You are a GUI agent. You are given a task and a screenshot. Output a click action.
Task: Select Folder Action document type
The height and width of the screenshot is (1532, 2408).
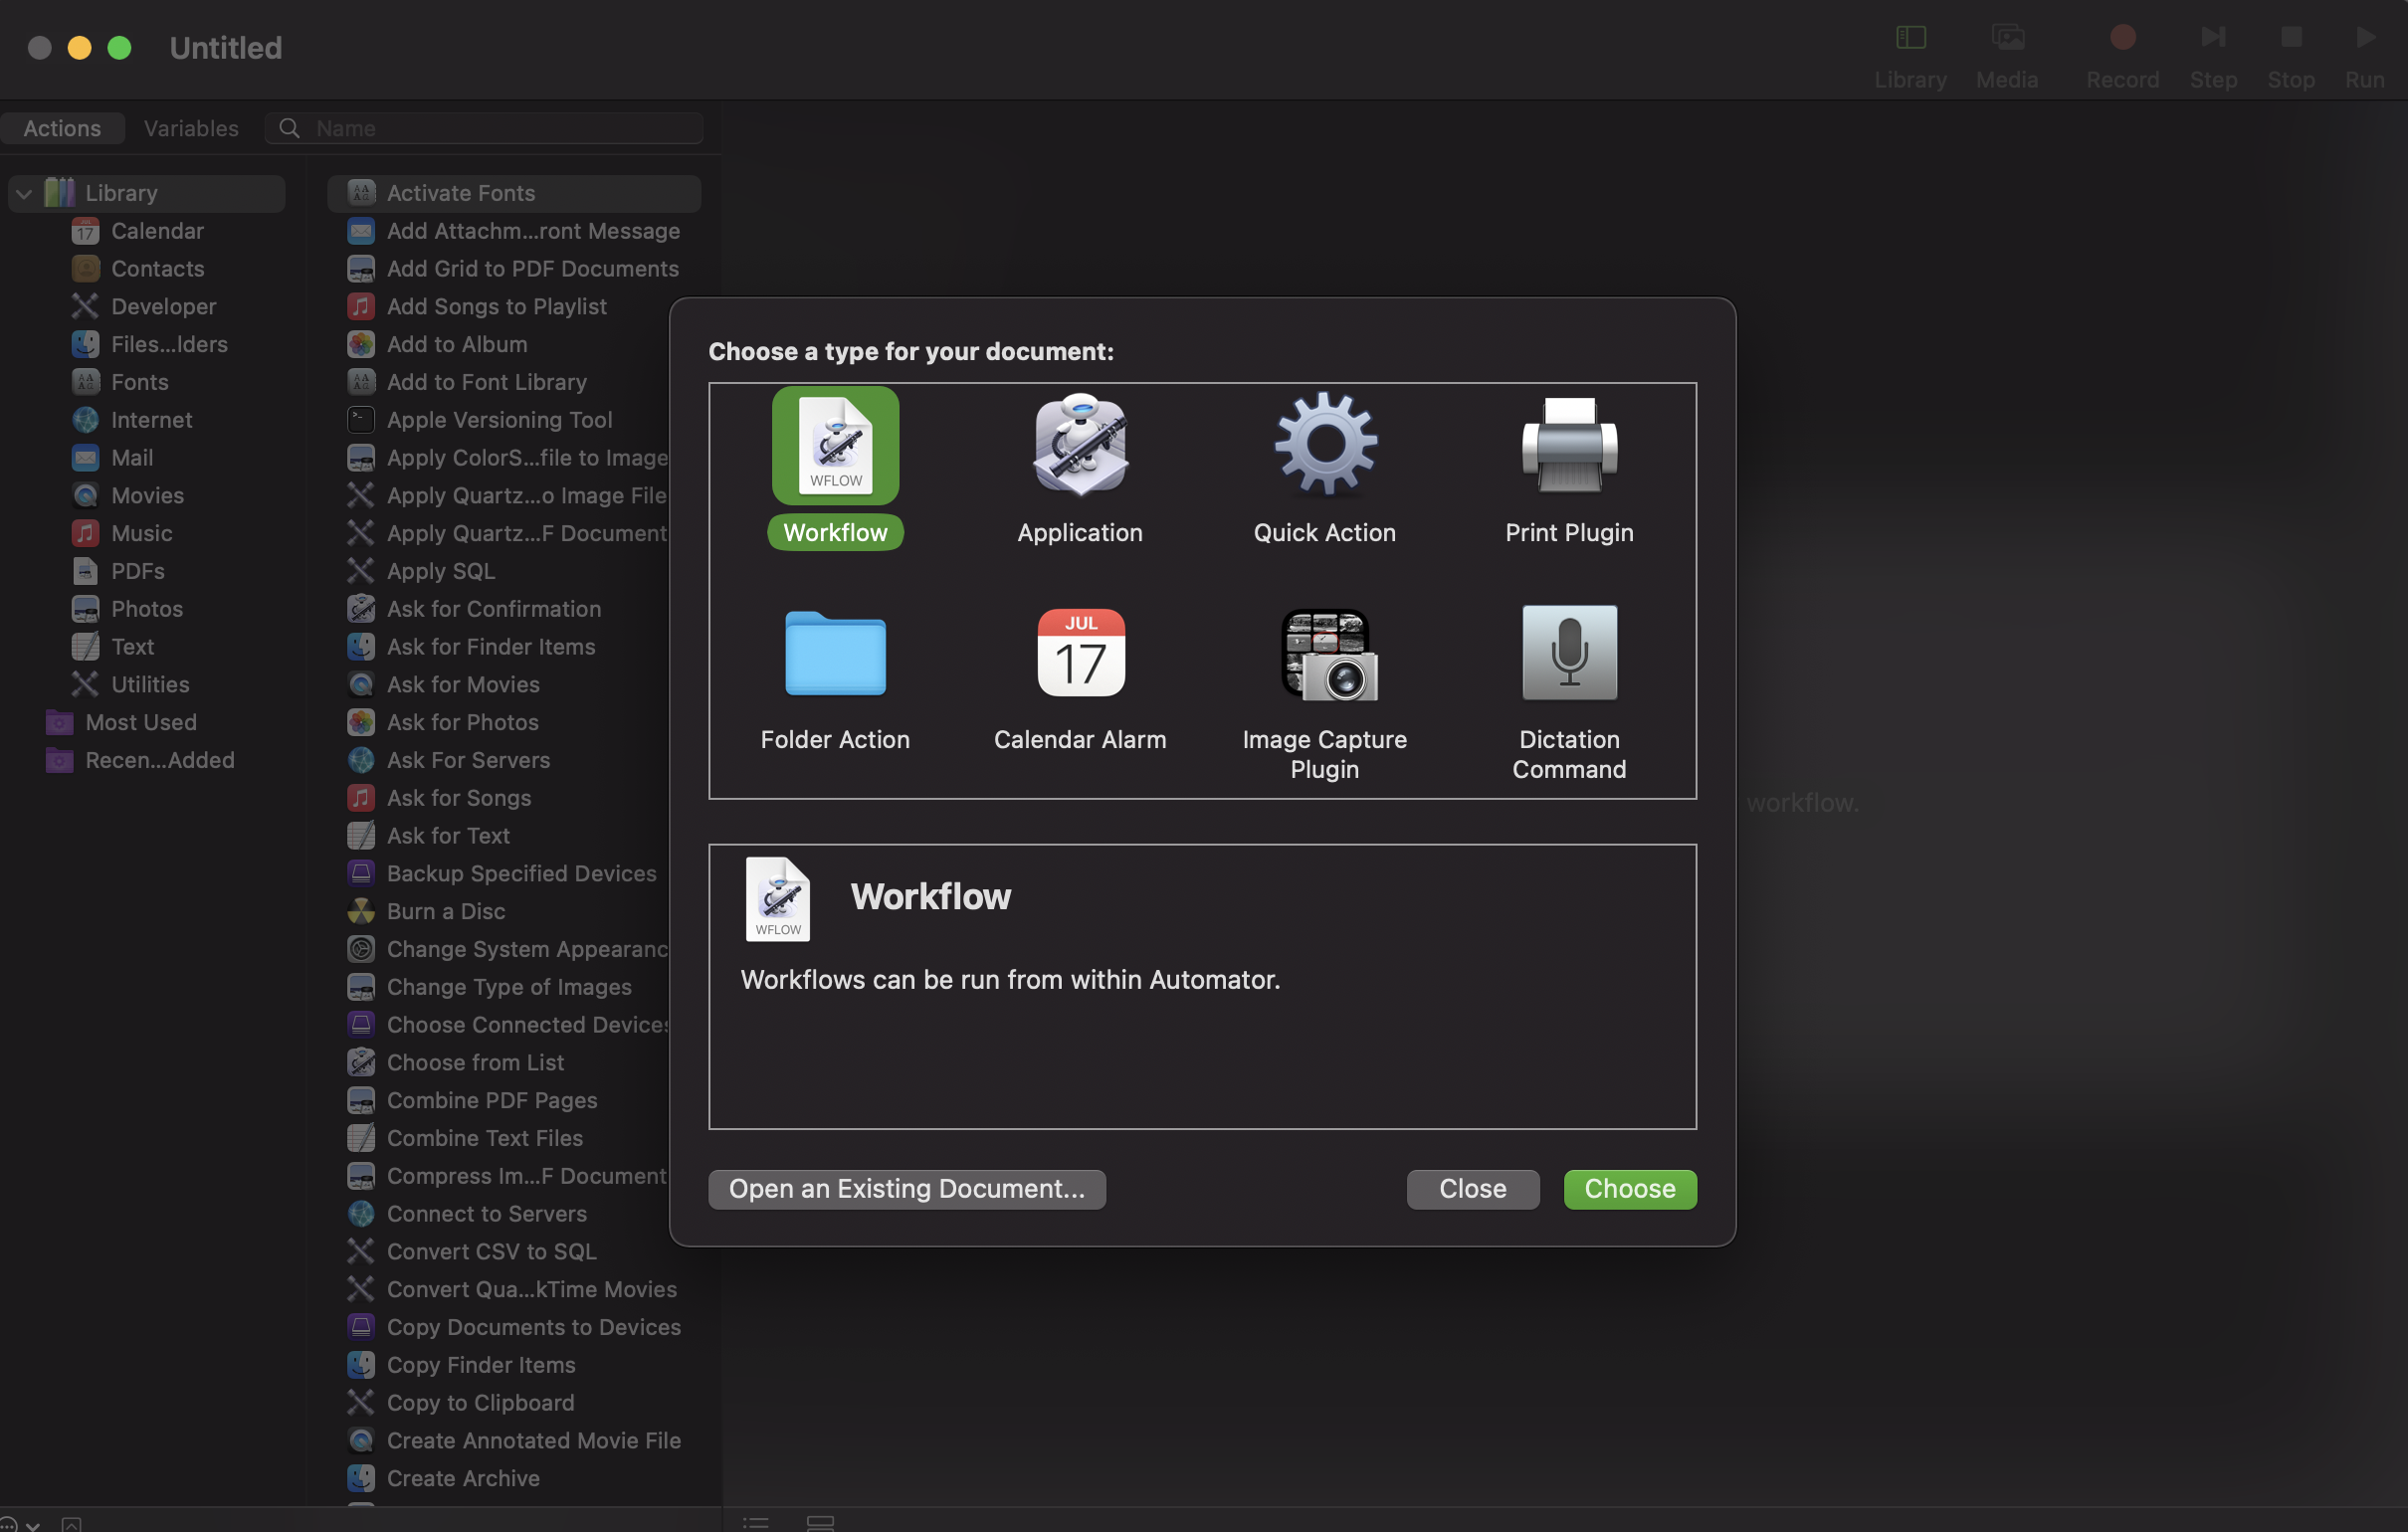point(834,654)
